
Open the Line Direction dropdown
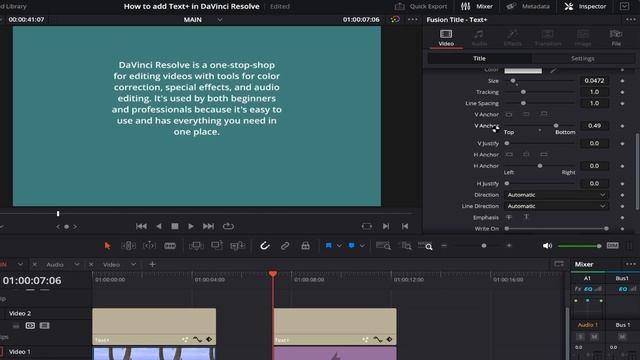tap(556, 206)
